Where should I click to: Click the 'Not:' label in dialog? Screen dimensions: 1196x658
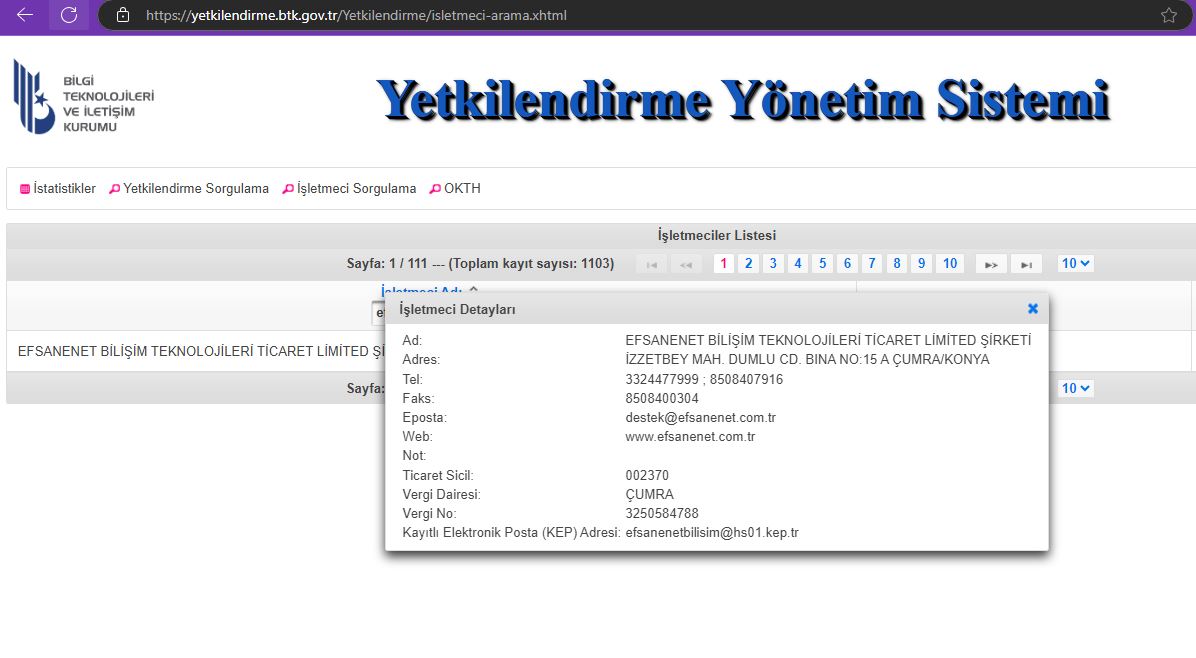(x=414, y=456)
